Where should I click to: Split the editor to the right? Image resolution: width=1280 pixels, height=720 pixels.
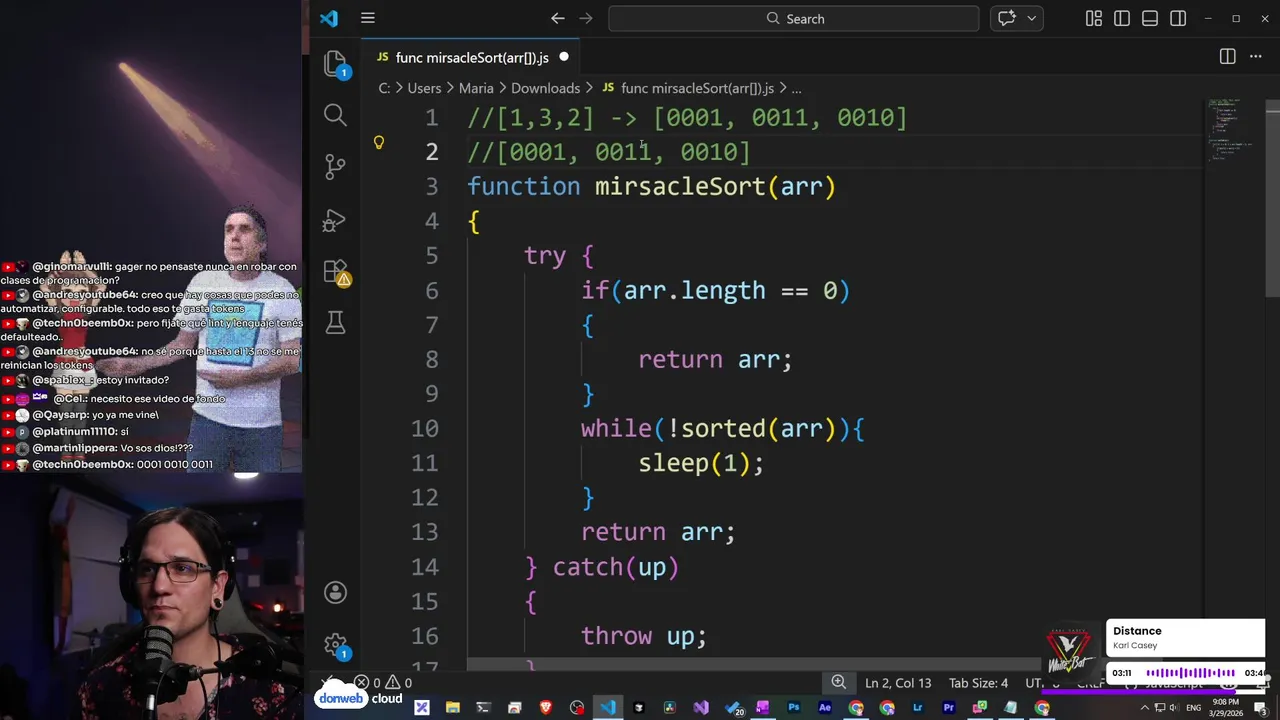(x=1227, y=57)
